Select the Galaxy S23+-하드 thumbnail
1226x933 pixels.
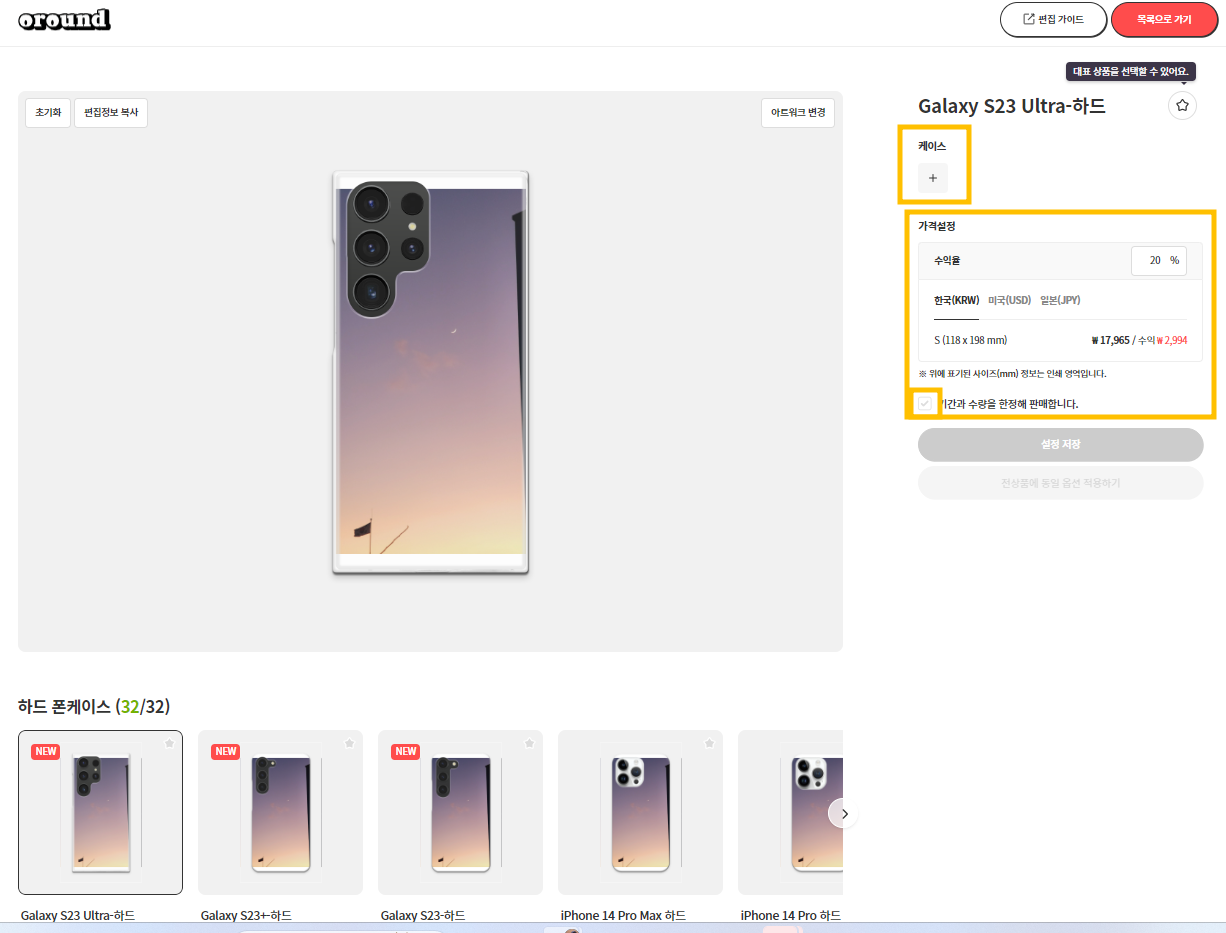pyautogui.click(x=280, y=812)
